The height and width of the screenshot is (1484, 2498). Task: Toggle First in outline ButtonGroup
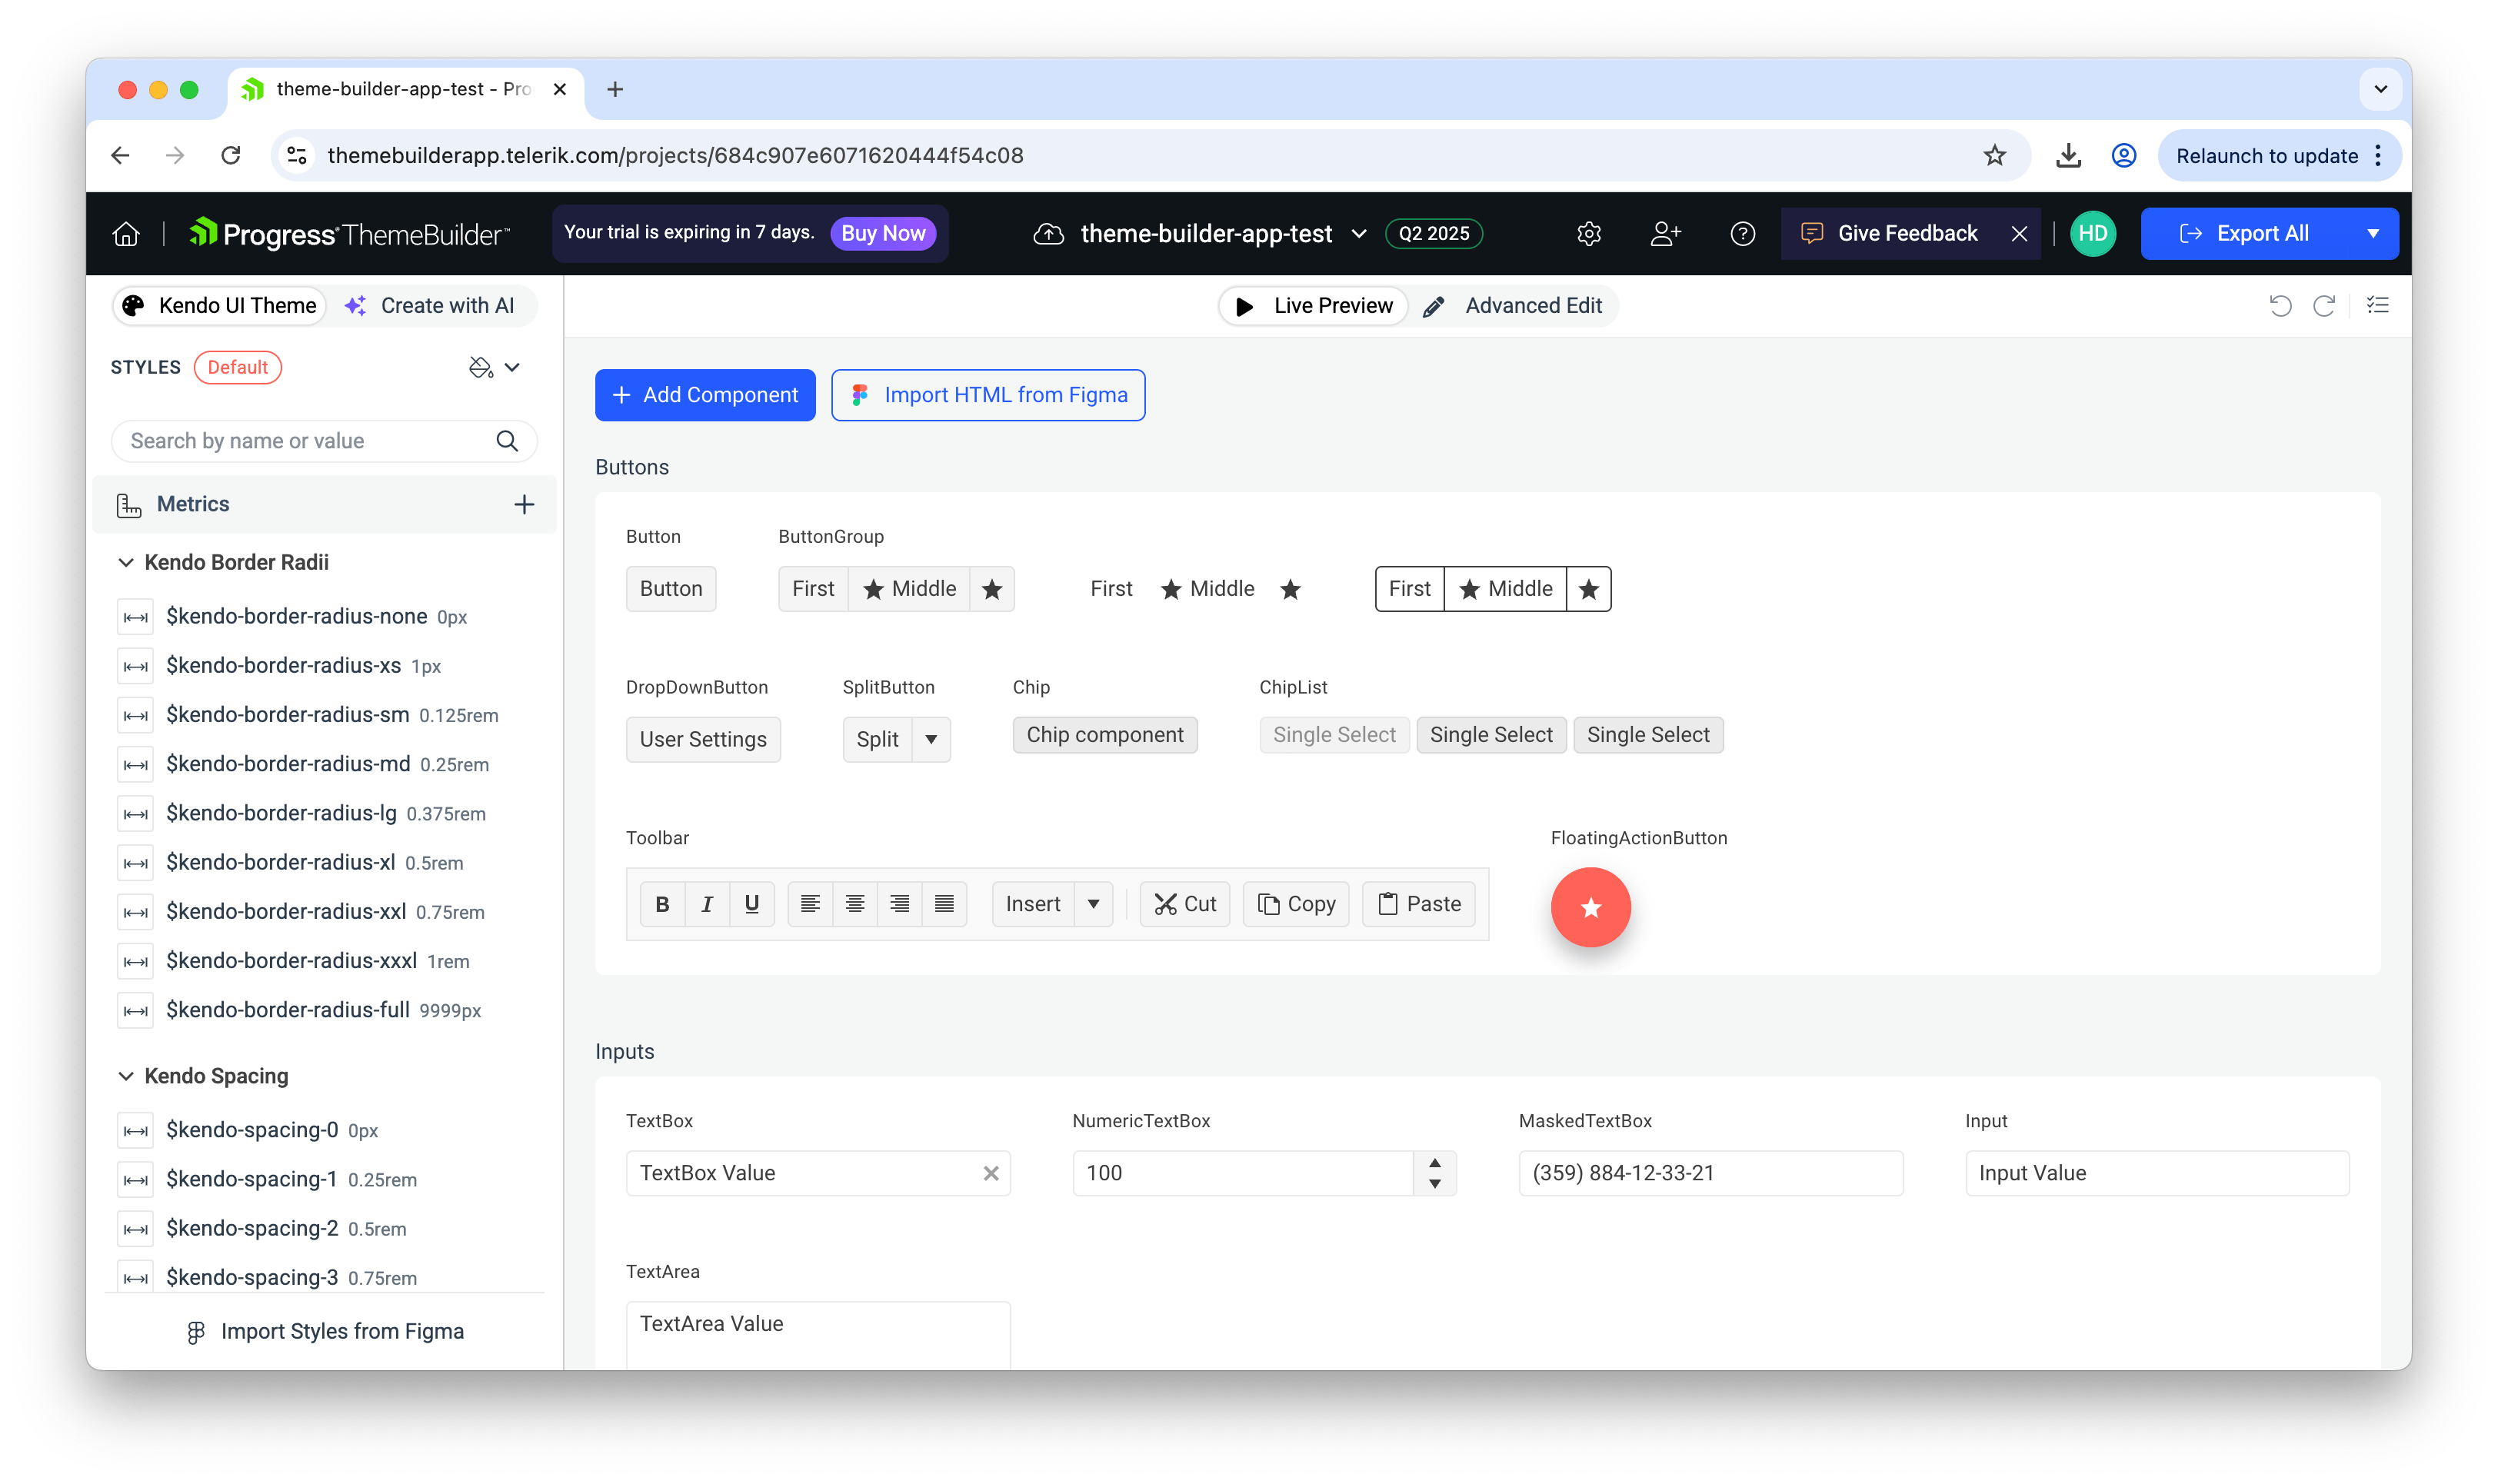pos(1409,589)
